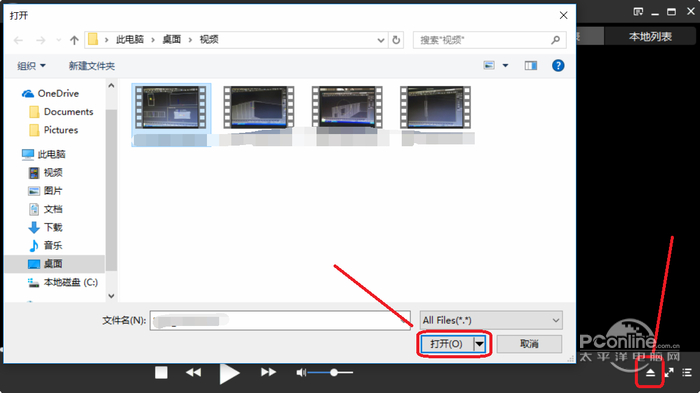This screenshot has height=393, width=700.
Task: Toggle the preview pane
Action: coord(530,66)
